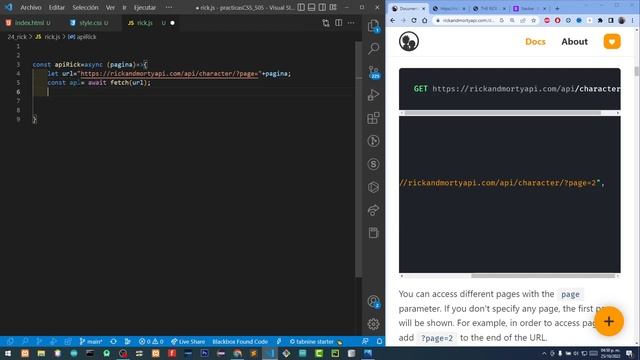This screenshot has width=640, height=360.
Task: Open the Explorer view in the activity bar
Action: pos(373,26)
